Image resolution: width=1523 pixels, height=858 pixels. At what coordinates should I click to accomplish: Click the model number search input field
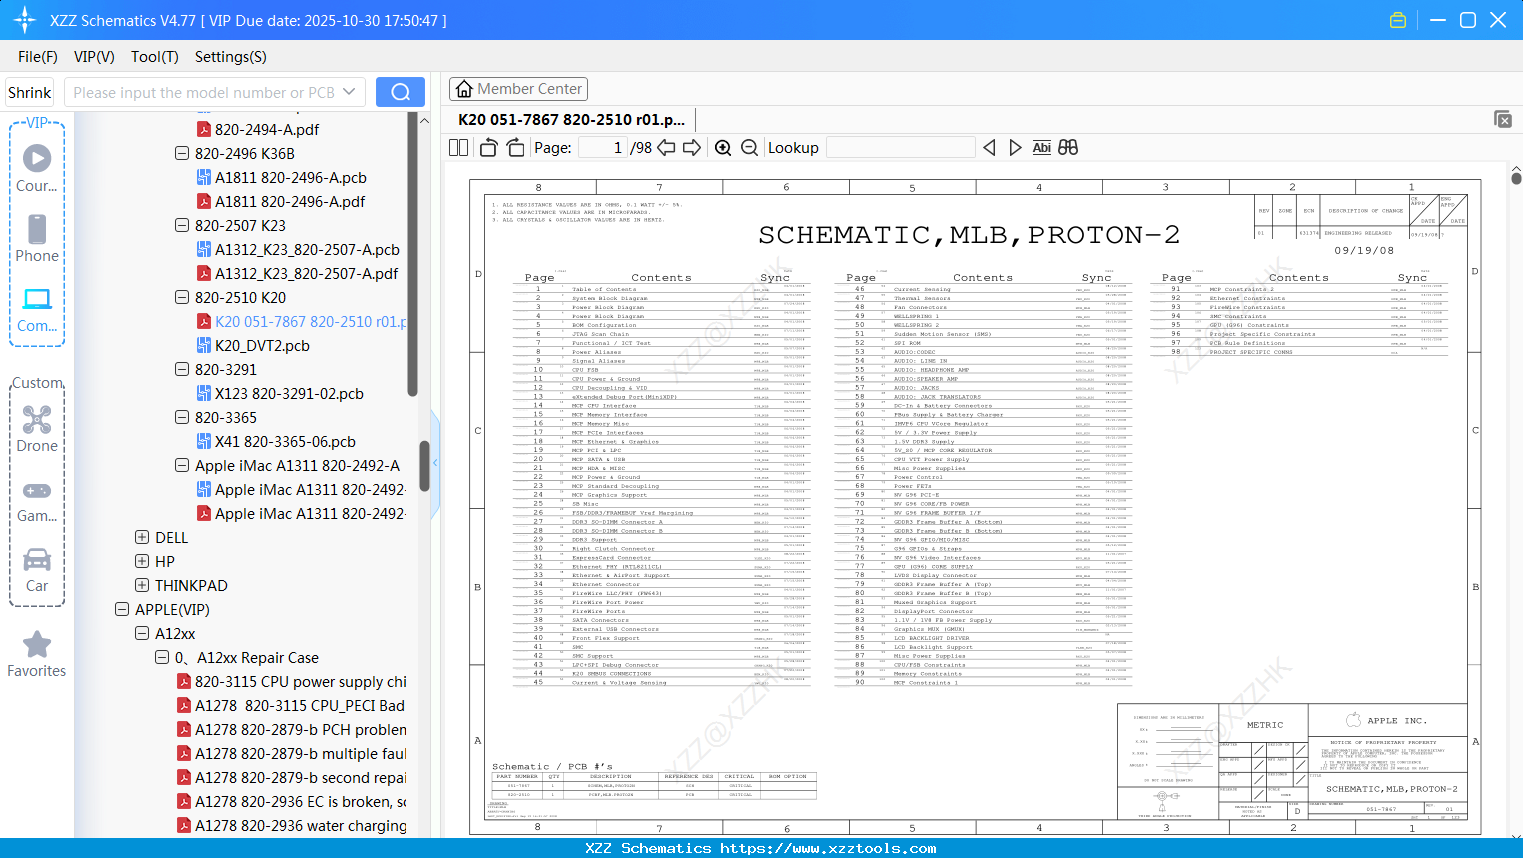pyautogui.click(x=205, y=92)
